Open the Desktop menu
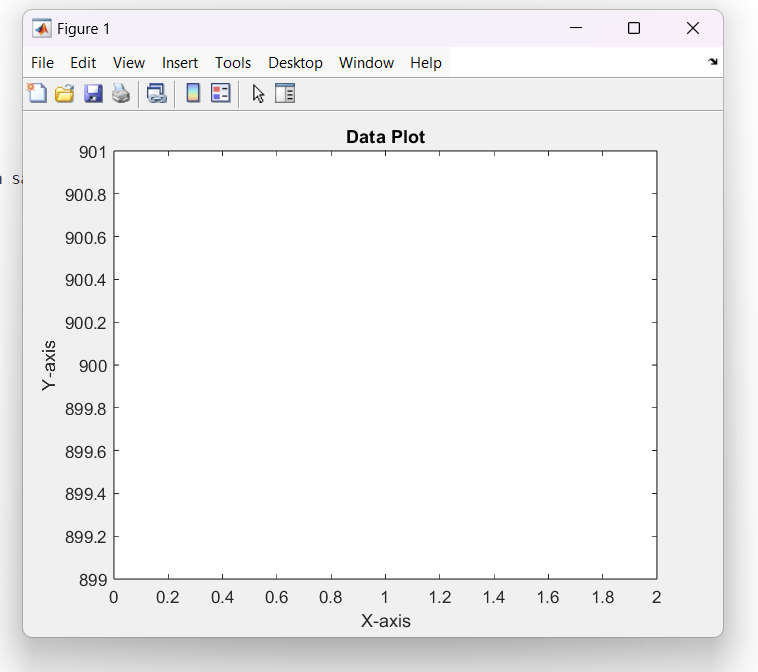Image resolution: width=758 pixels, height=672 pixels. coord(295,63)
